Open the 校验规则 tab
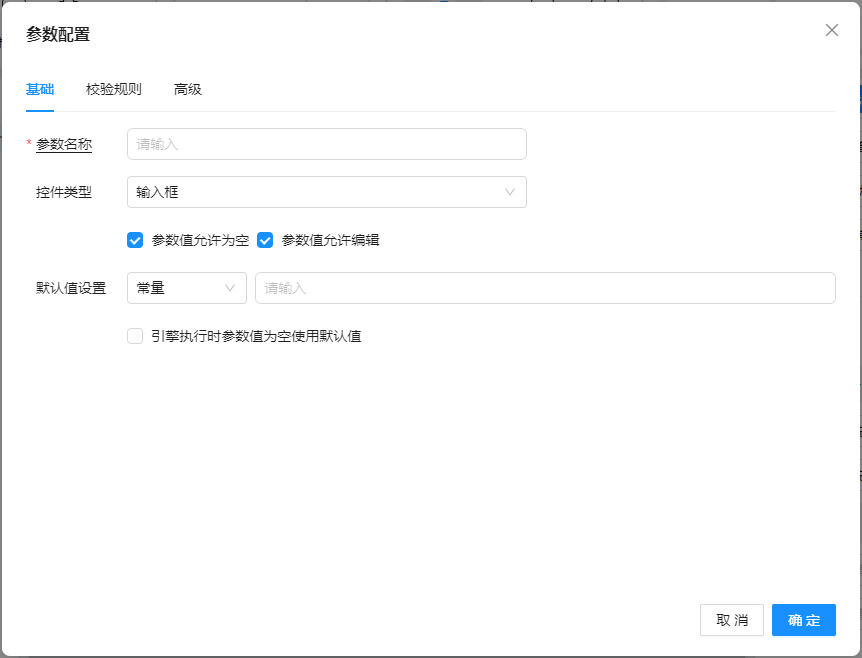This screenshot has width=862, height=658. click(x=114, y=89)
